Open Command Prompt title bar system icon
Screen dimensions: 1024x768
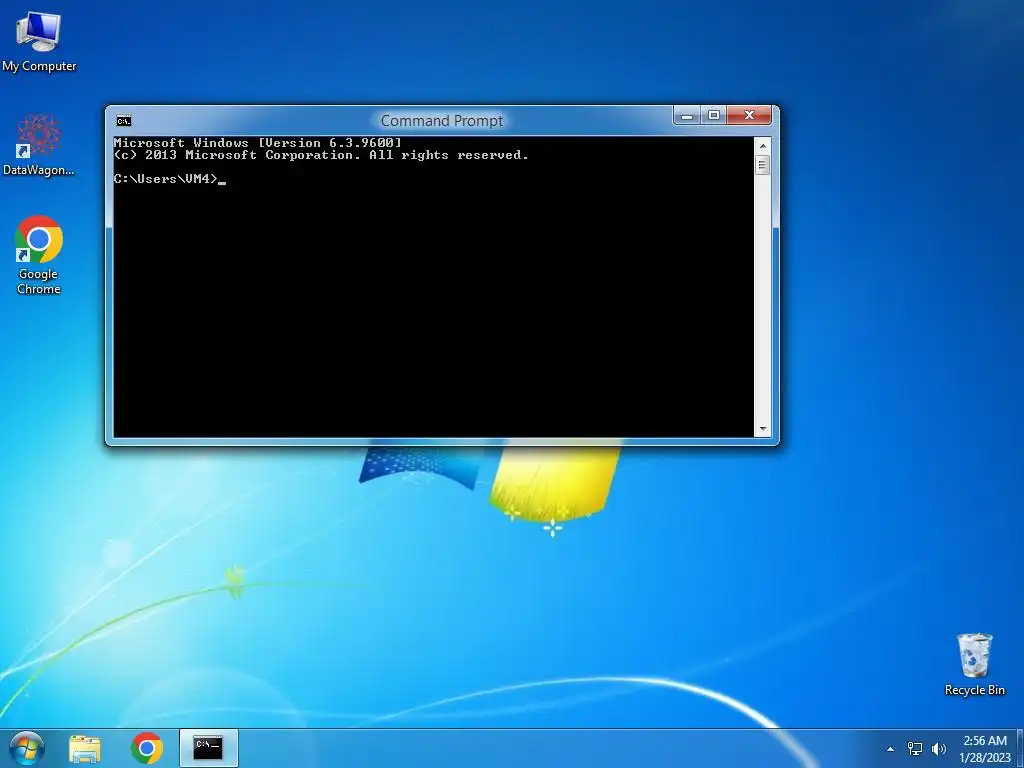(x=123, y=121)
